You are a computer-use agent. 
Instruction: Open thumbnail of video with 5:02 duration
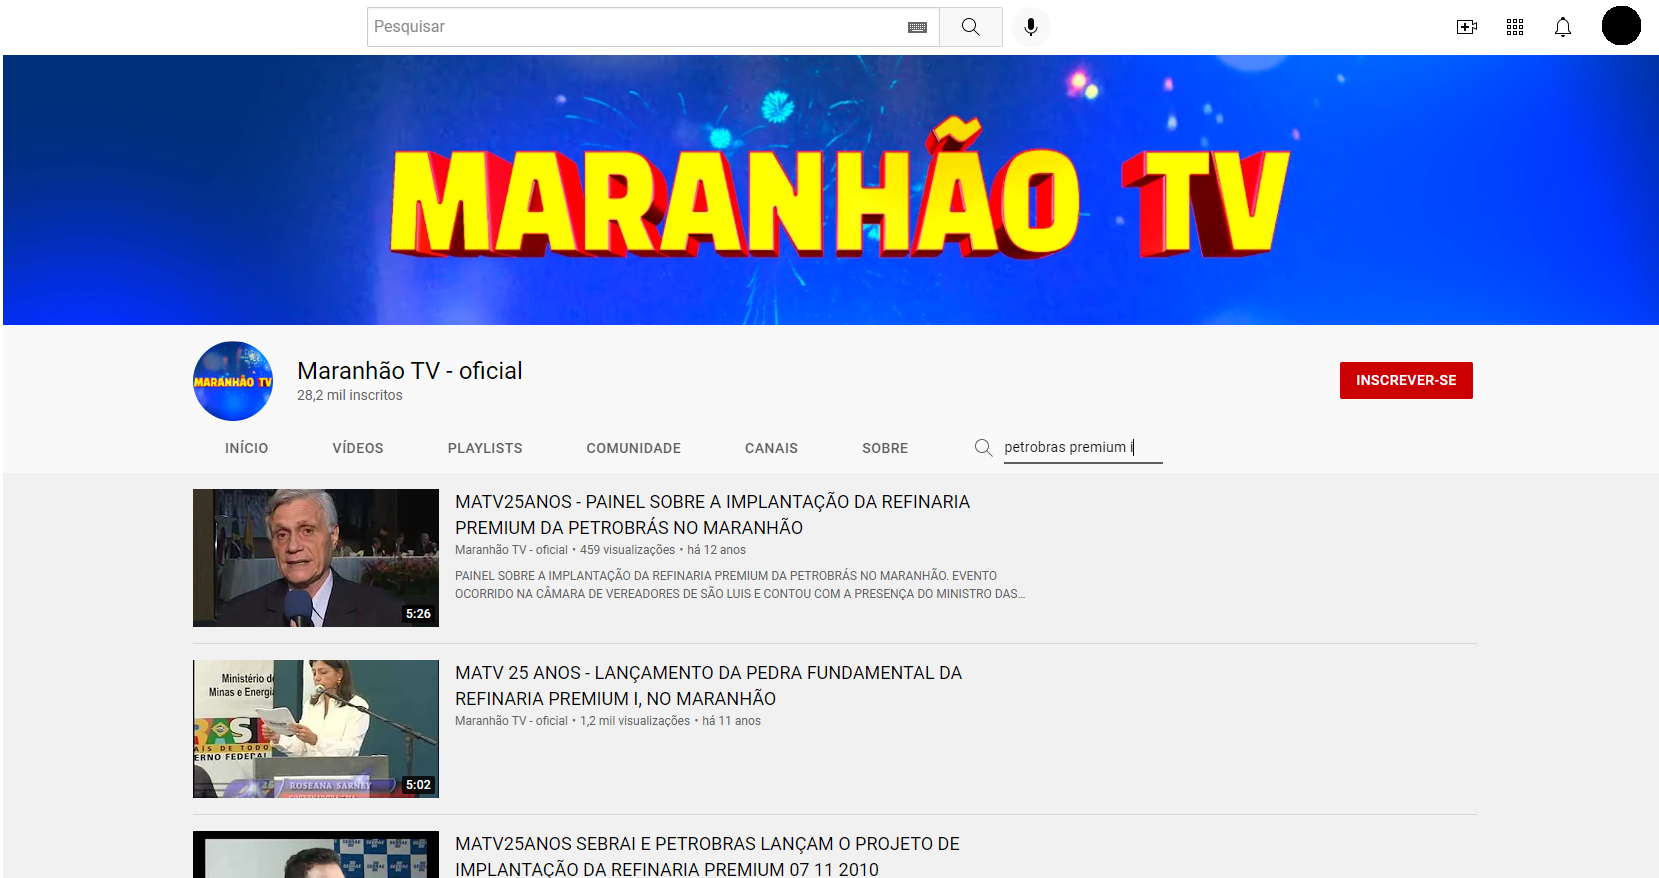point(316,729)
